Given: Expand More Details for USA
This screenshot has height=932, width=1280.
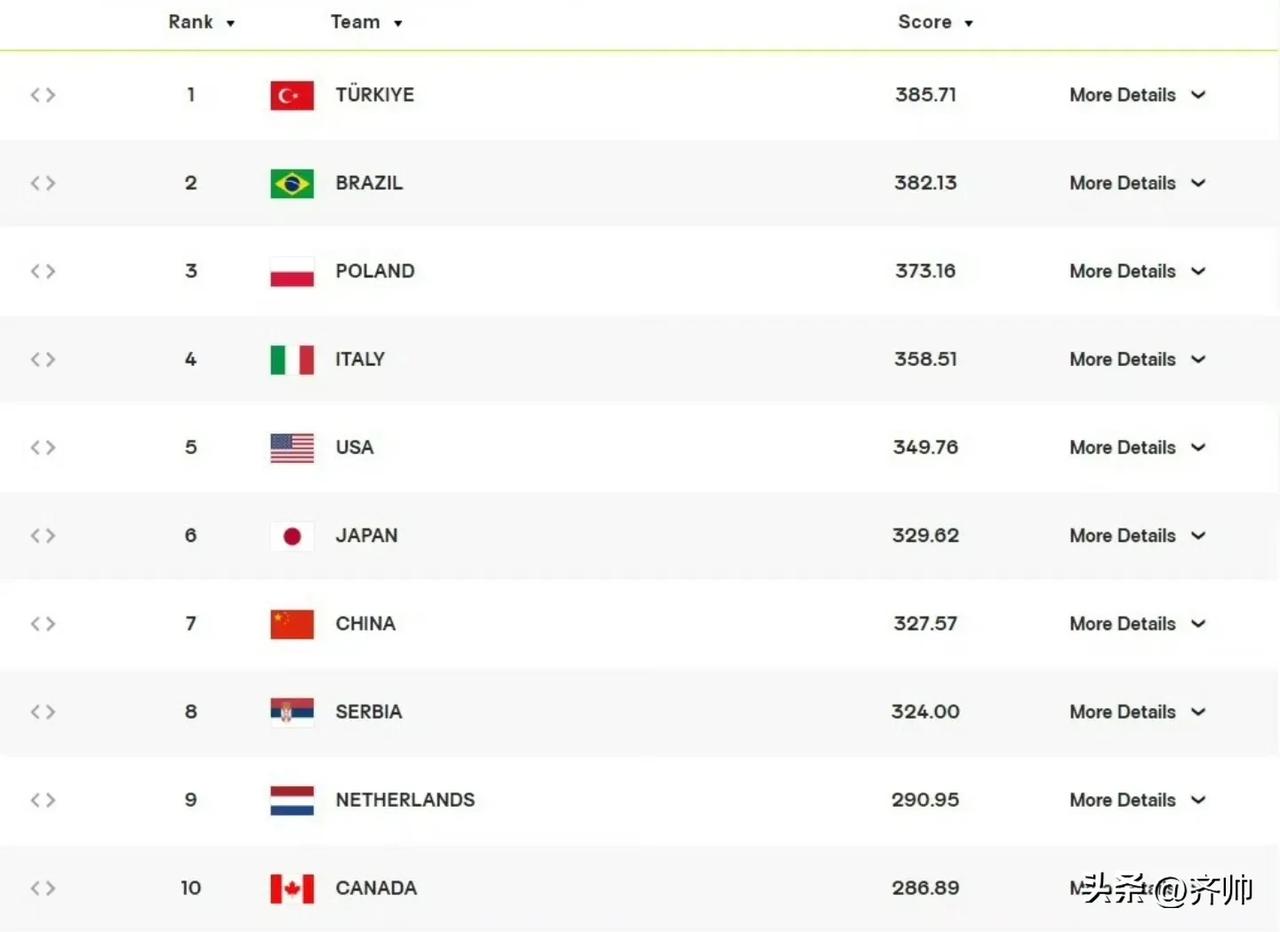Looking at the screenshot, I should (1137, 447).
